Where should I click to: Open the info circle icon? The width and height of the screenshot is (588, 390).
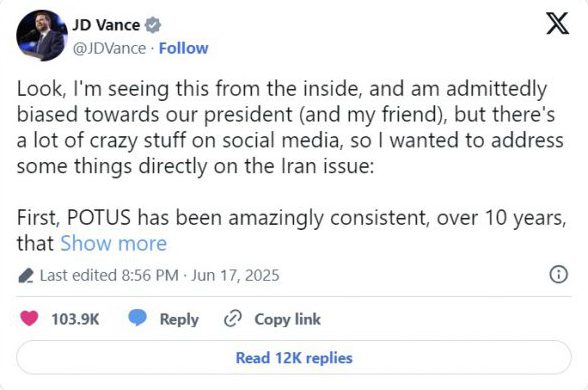click(x=558, y=274)
